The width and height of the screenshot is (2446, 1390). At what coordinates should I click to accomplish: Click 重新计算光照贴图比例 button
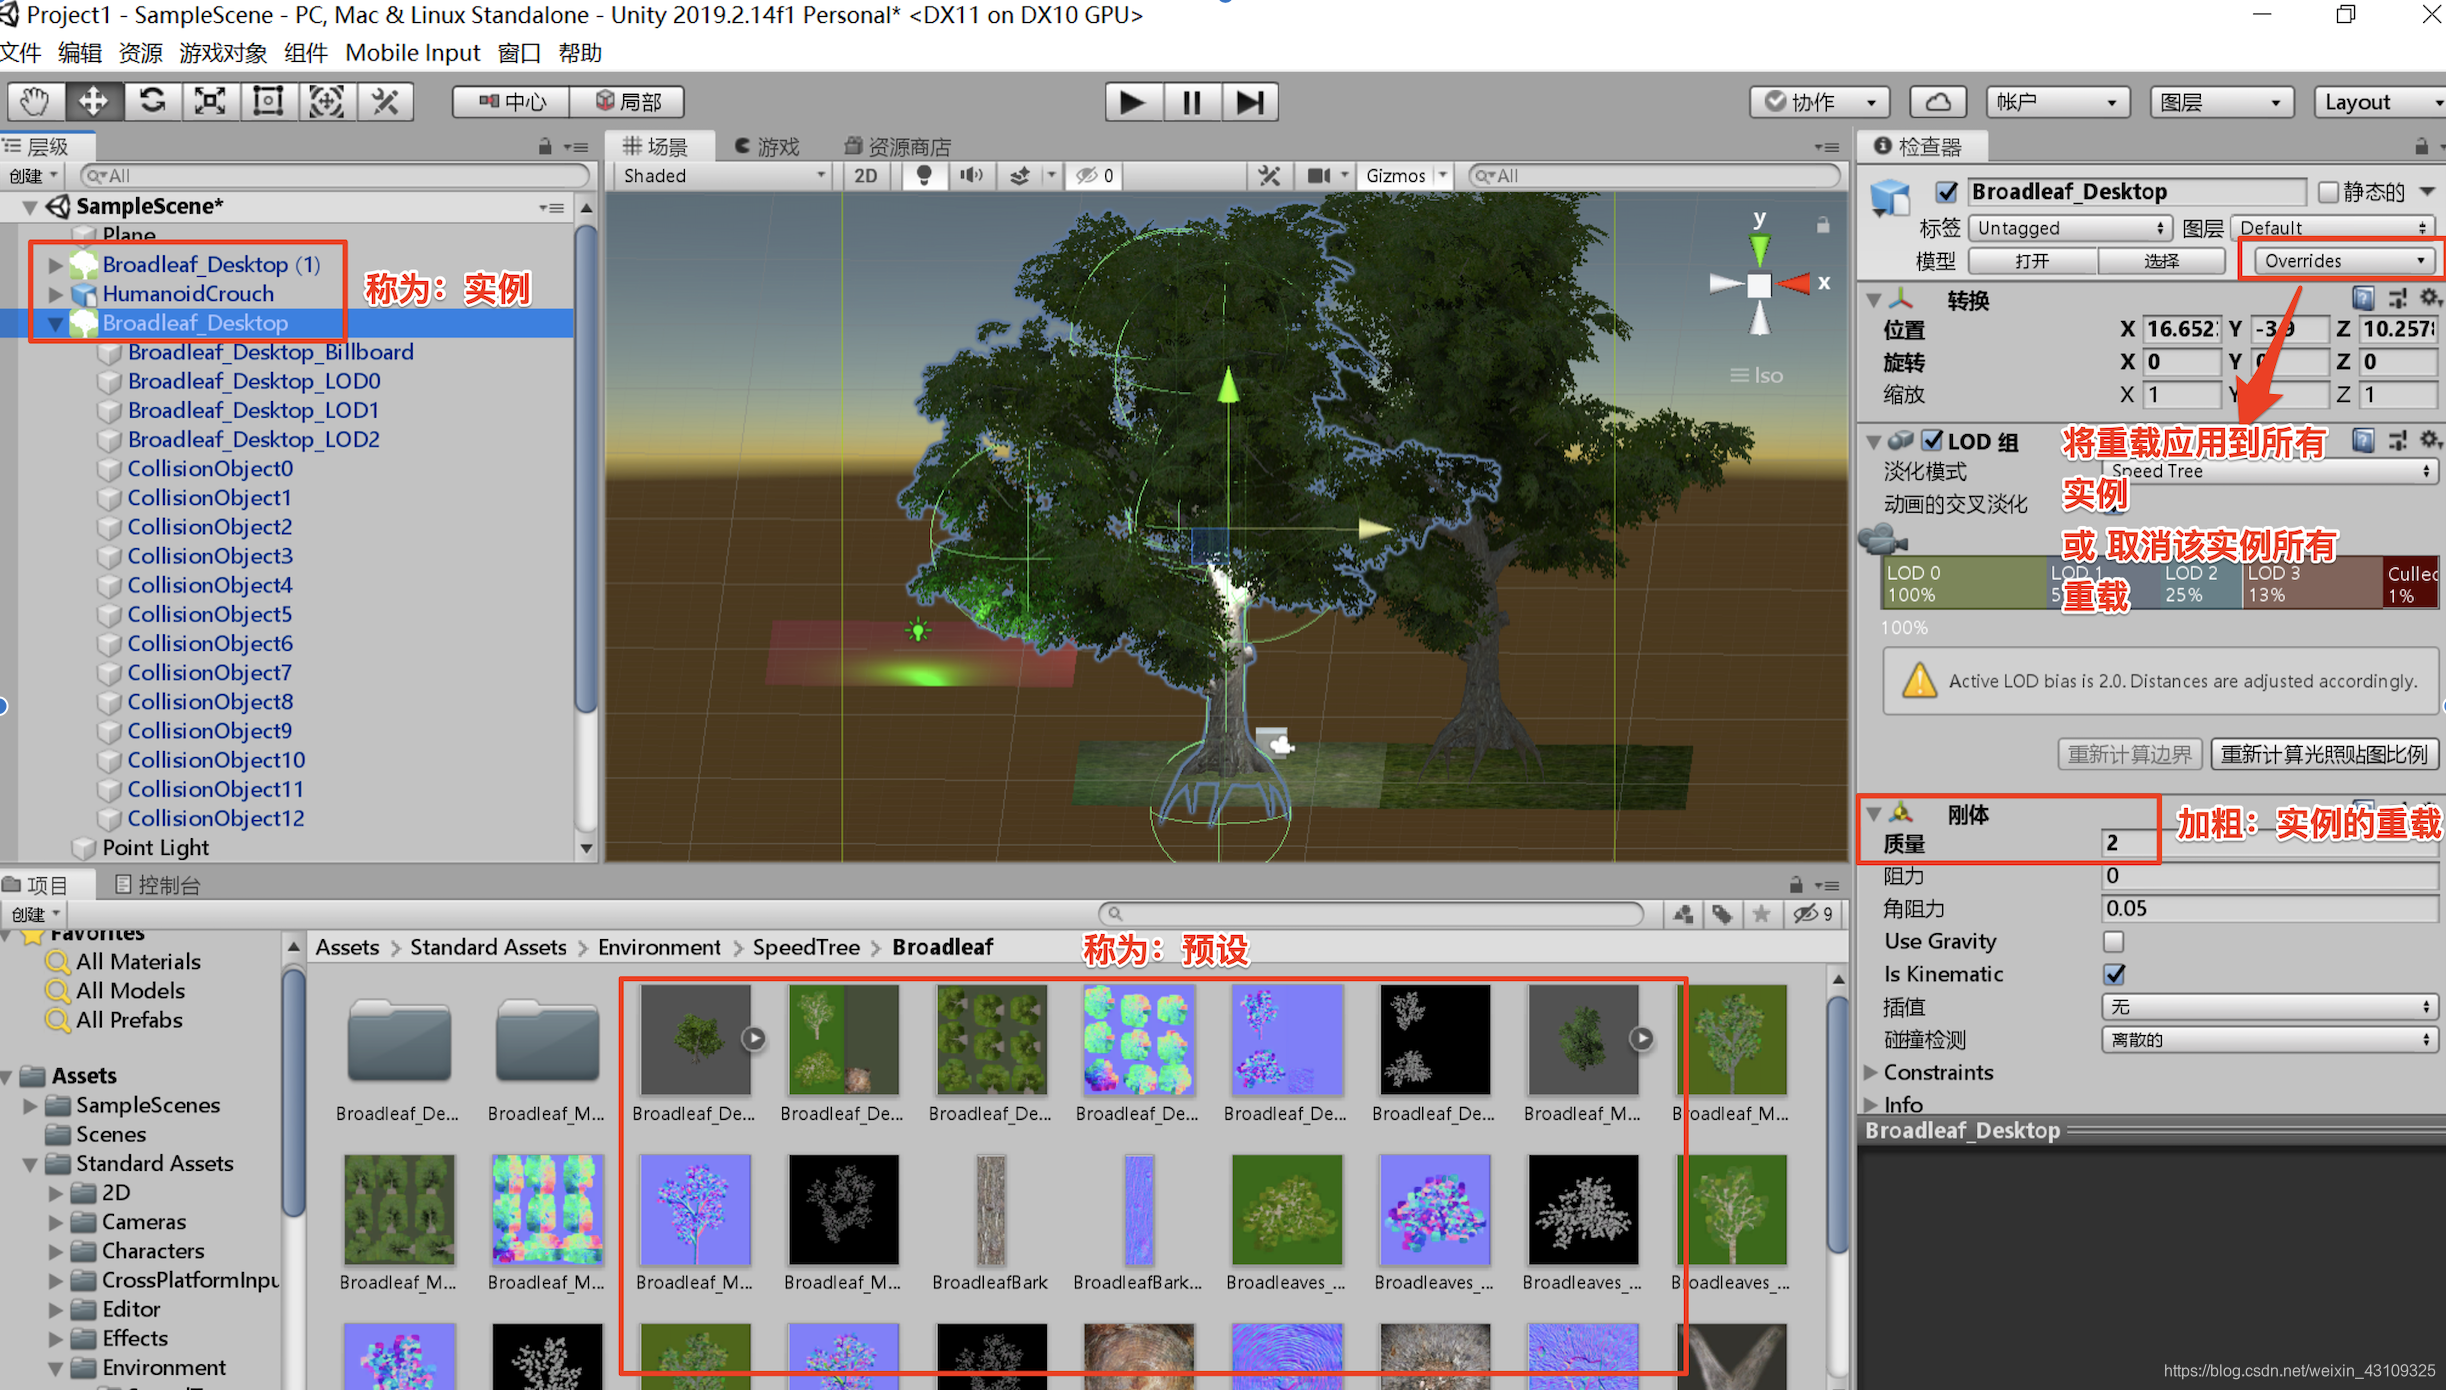[2323, 754]
